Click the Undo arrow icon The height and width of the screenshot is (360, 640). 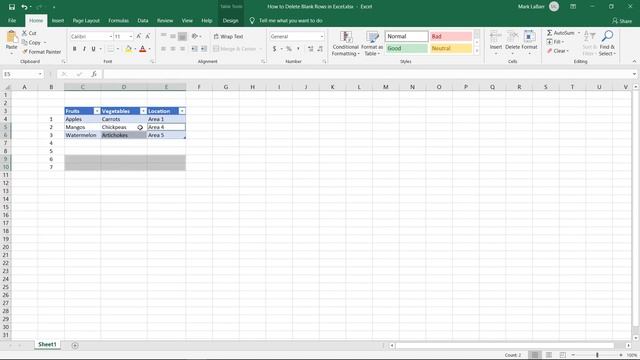point(24,7)
